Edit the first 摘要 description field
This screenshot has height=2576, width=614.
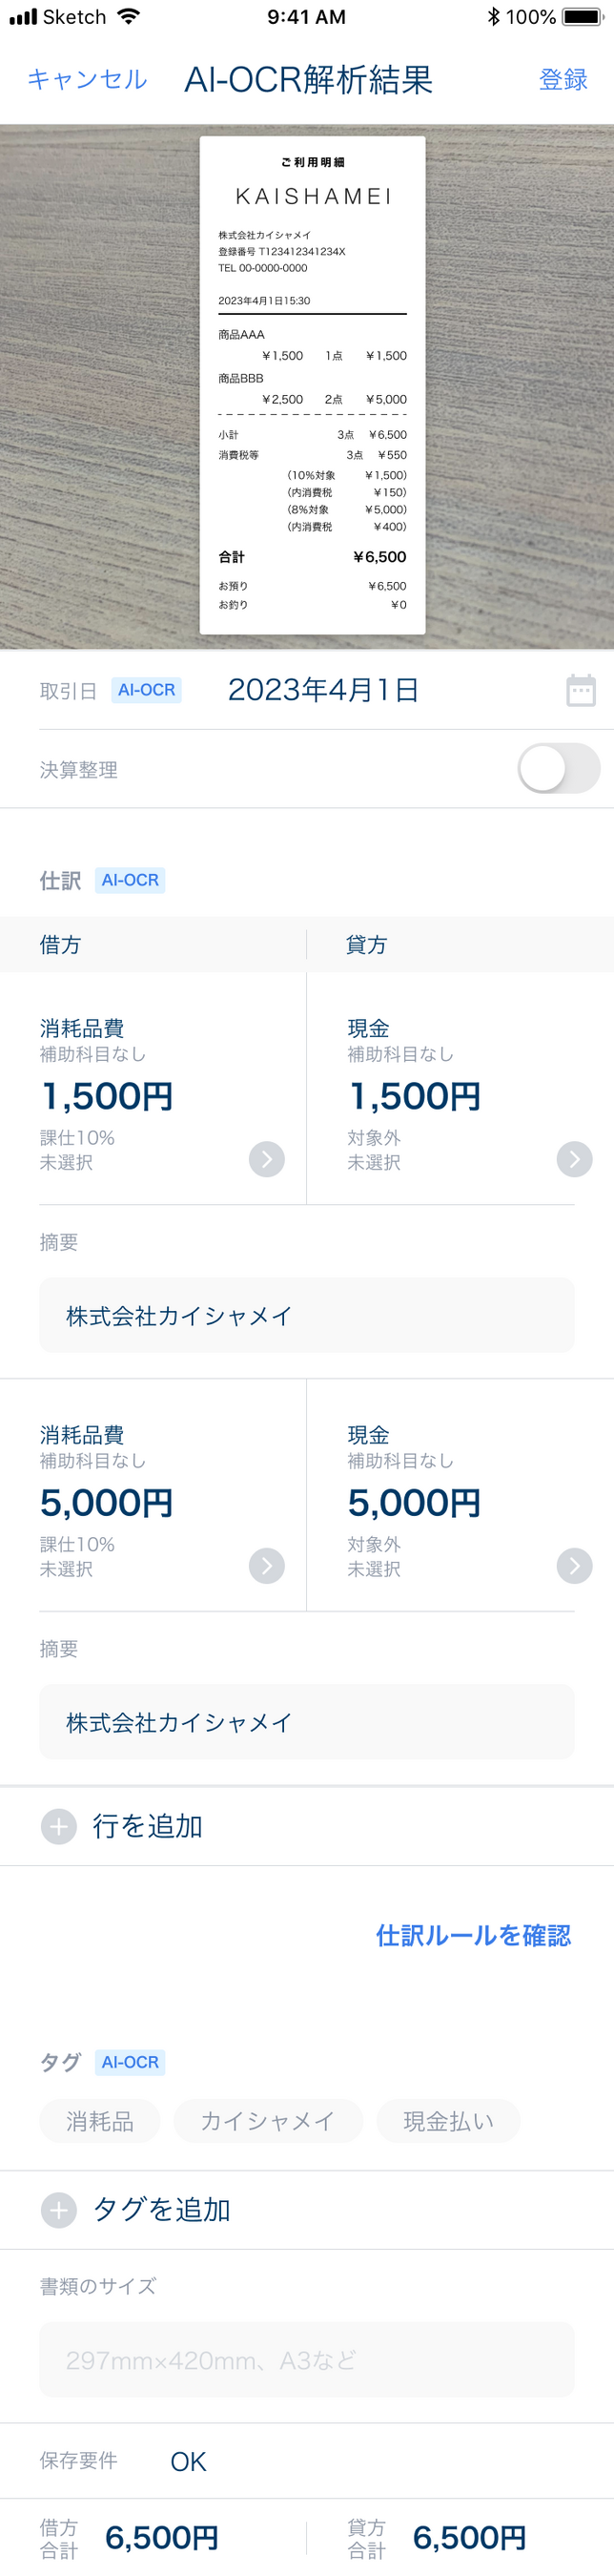pyautogui.click(x=307, y=1316)
